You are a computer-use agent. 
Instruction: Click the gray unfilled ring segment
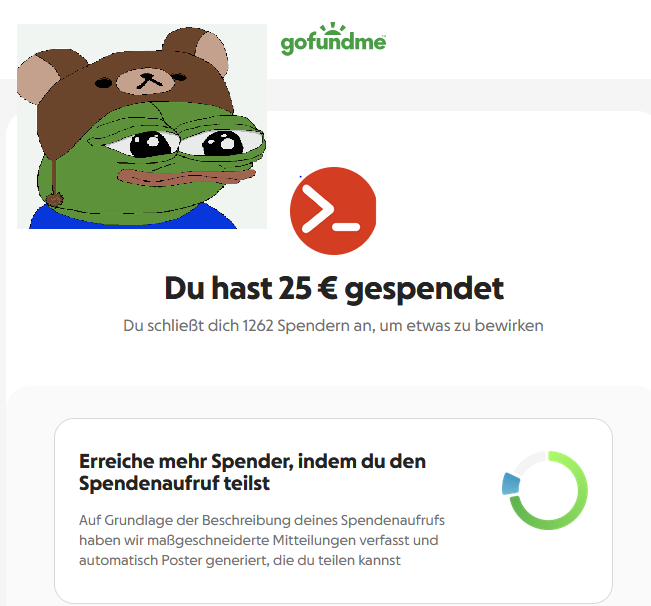click(x=529, y=461)
